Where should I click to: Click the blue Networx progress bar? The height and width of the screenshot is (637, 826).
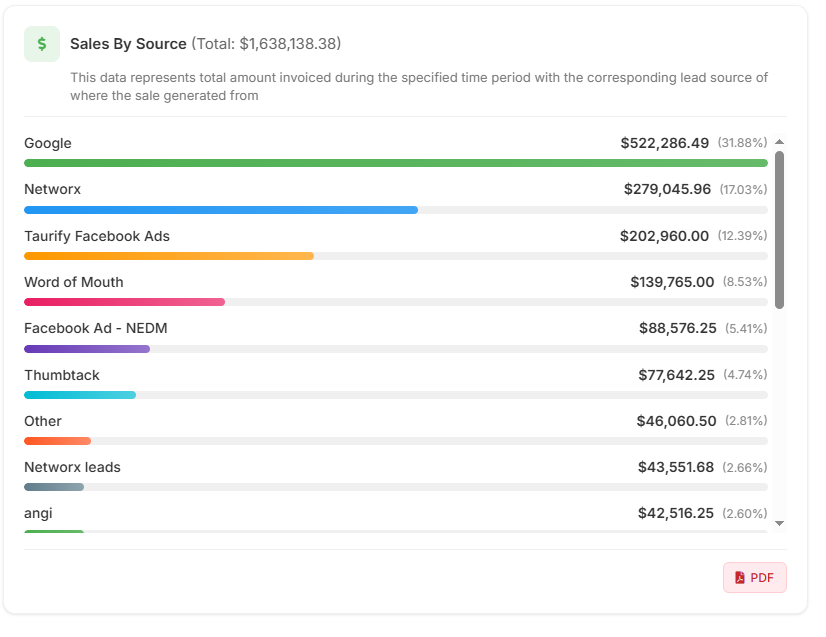point(220,210)
